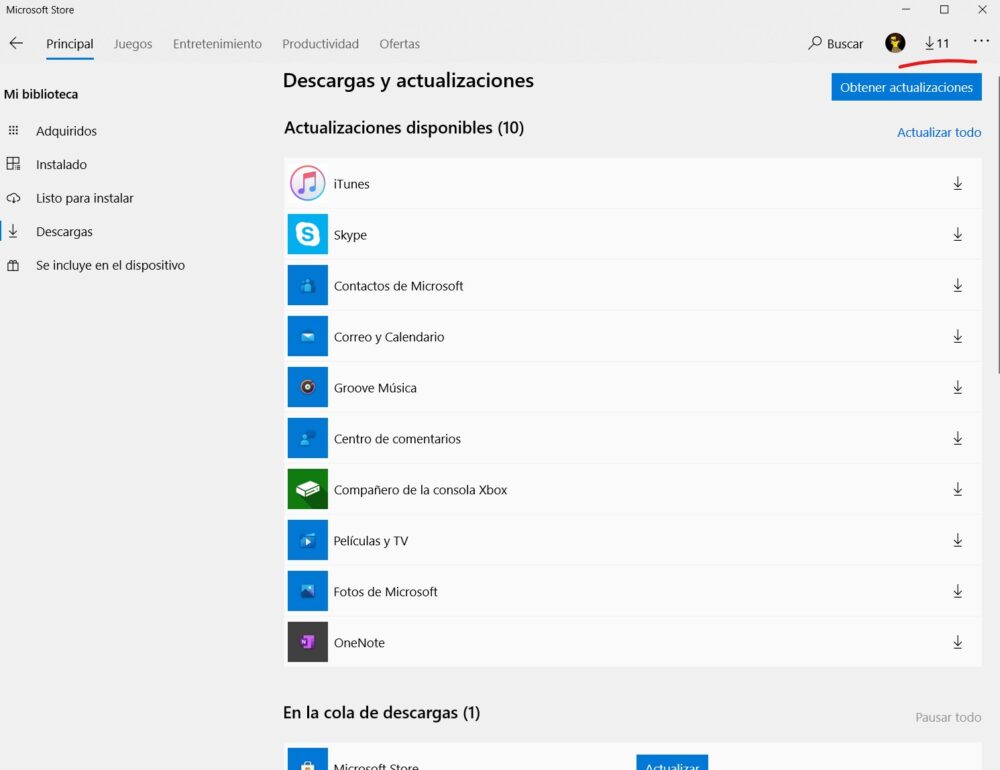Viewport: 1000px width, 770px height.
Task: Click the profile avatar in the title bar
Action: tap(894, 42)
